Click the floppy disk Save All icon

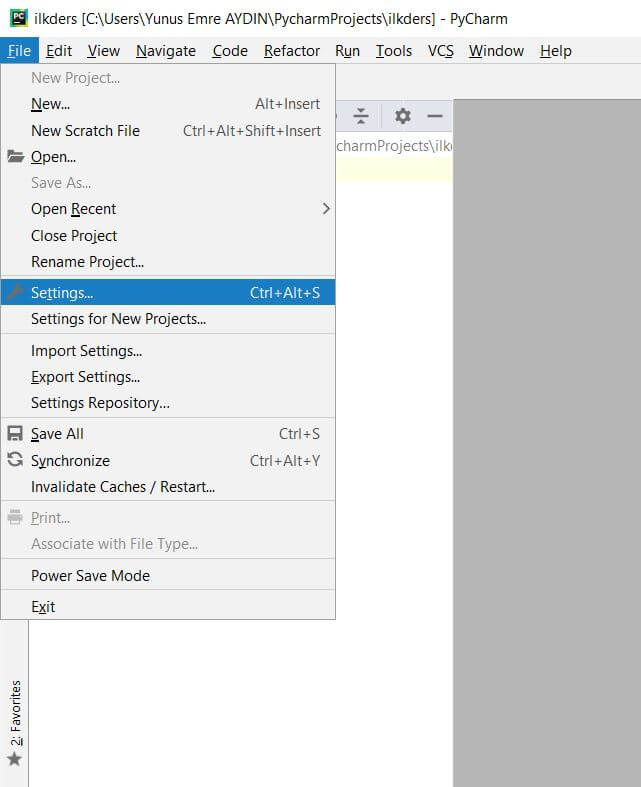[x=15, y=433]
